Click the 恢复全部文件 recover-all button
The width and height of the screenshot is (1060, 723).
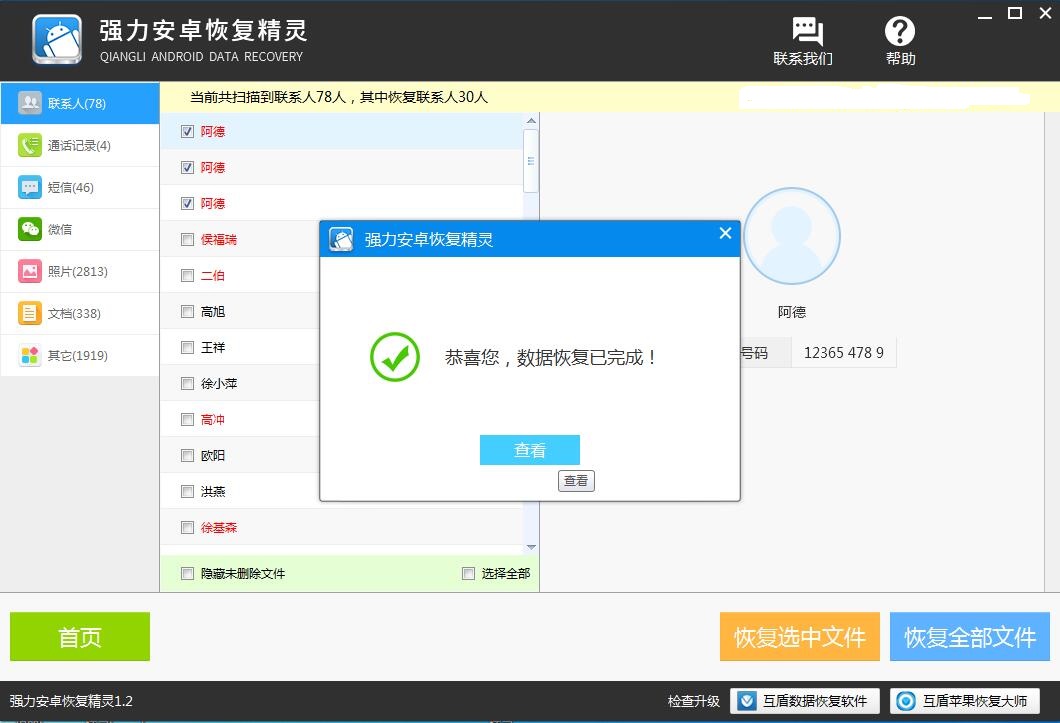[969, 636]
